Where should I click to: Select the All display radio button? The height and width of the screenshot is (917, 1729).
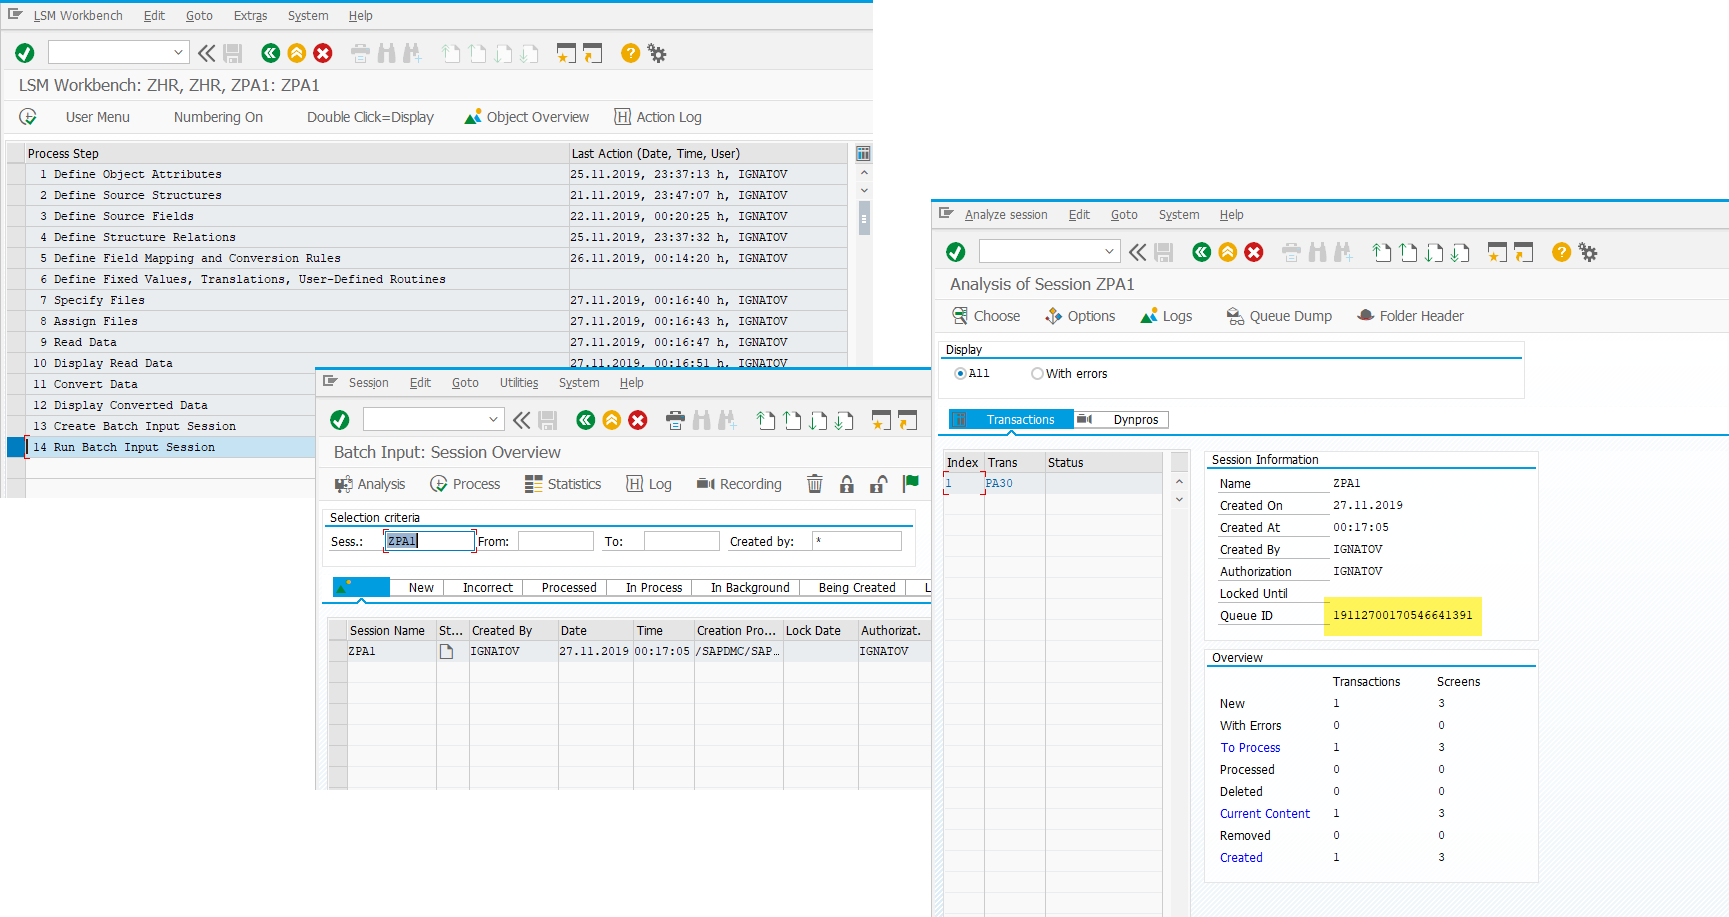coord(960,374)
